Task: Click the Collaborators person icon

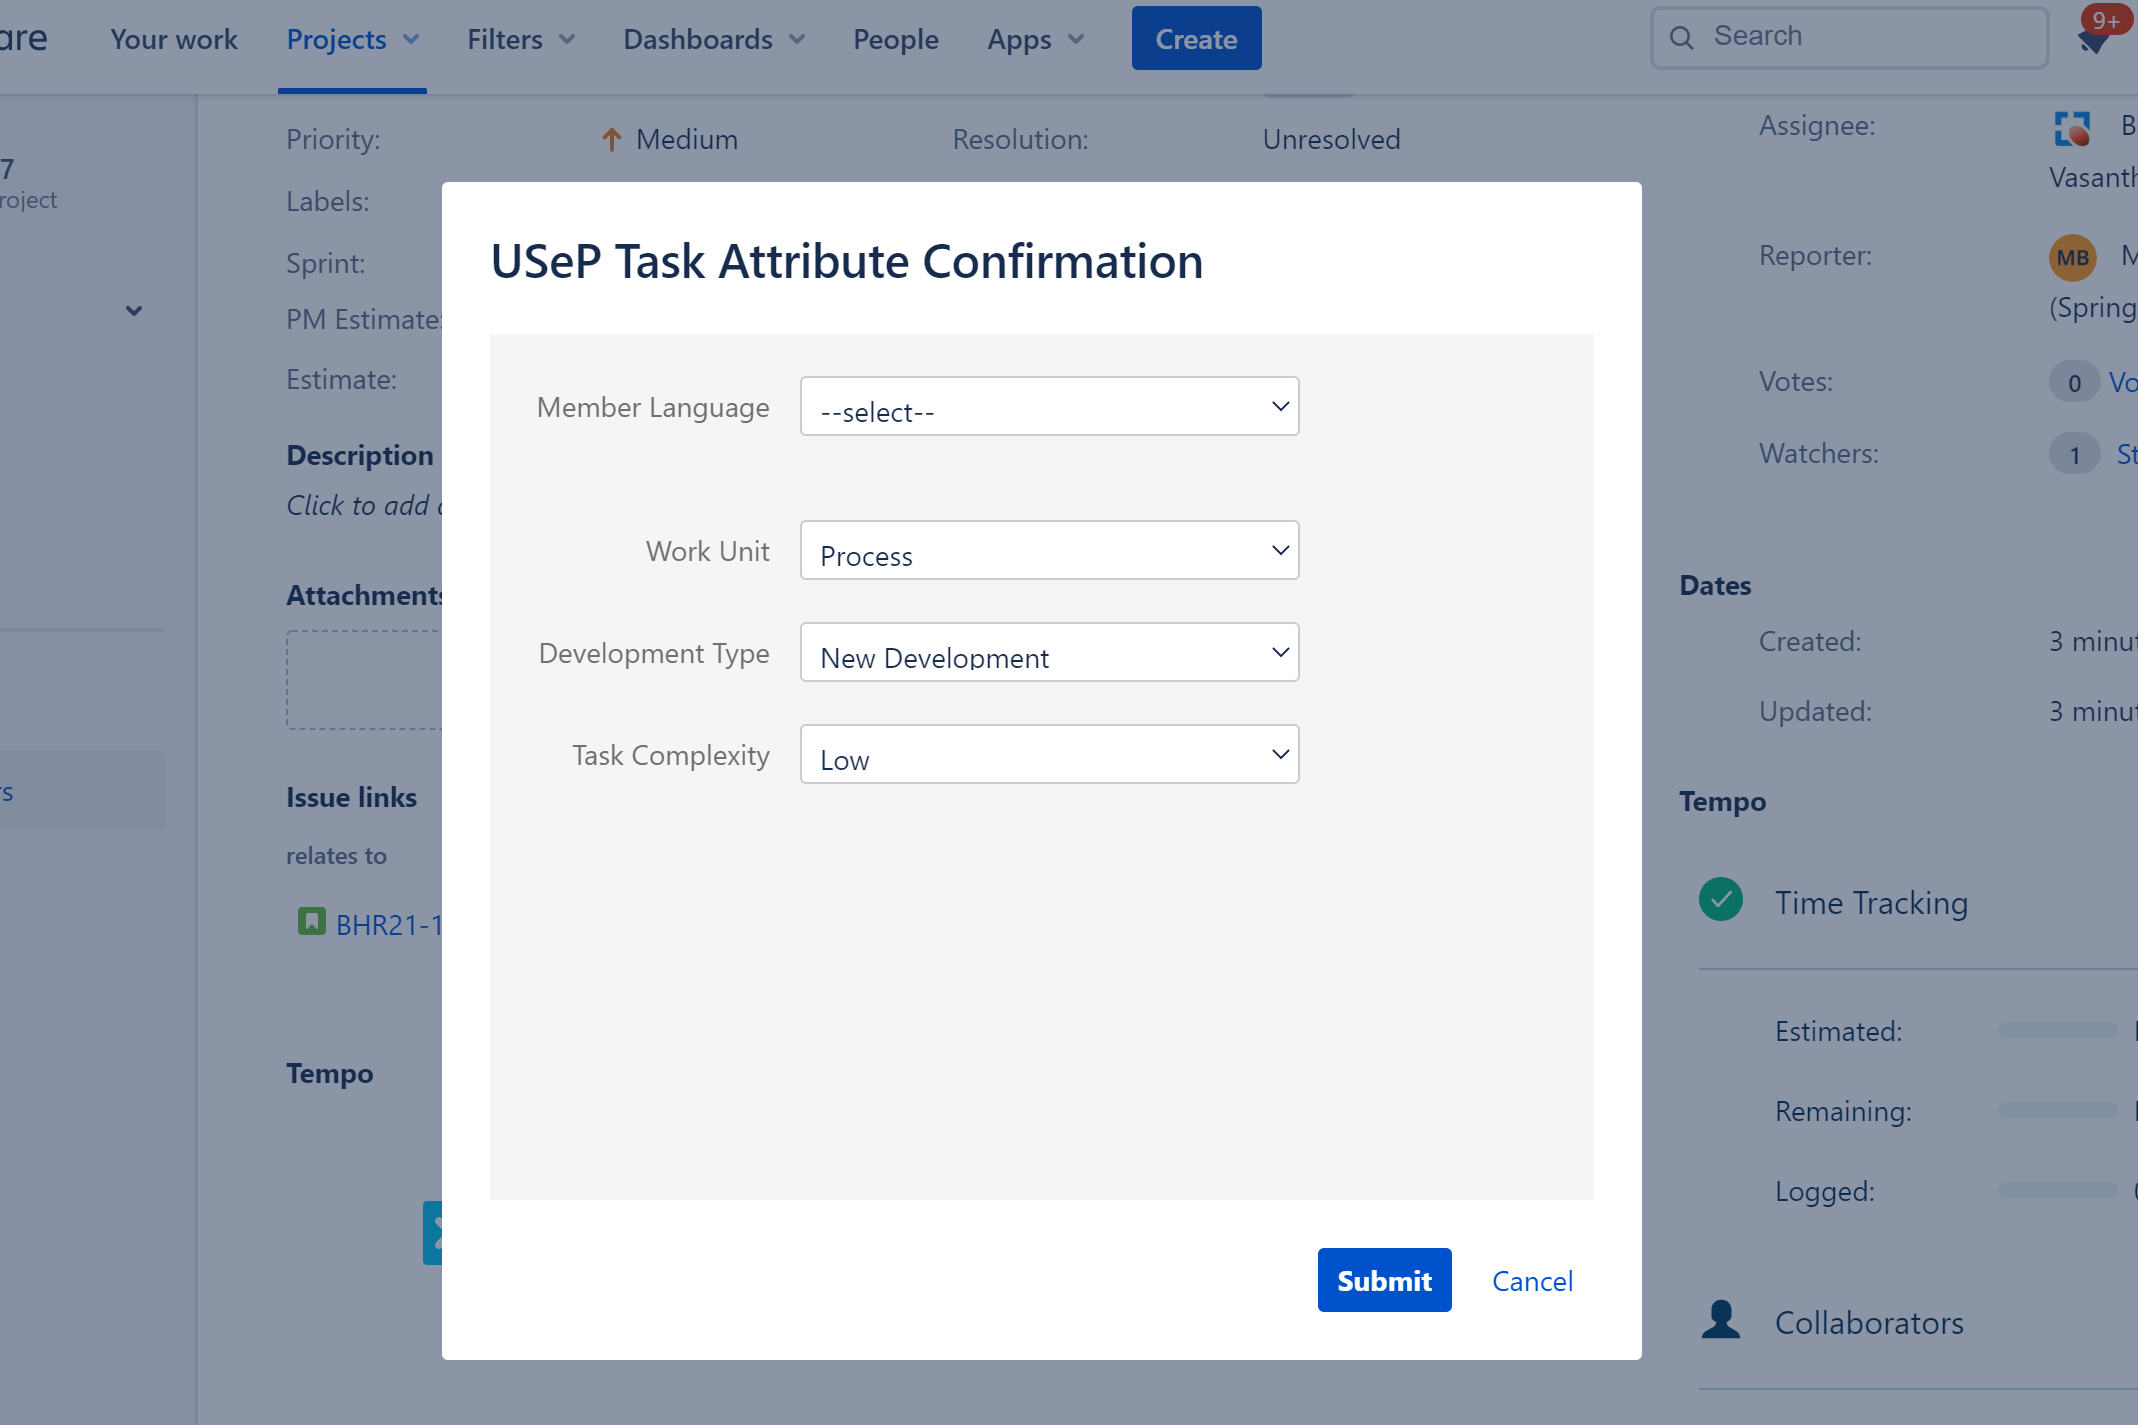Action: coord(1720,1320)
